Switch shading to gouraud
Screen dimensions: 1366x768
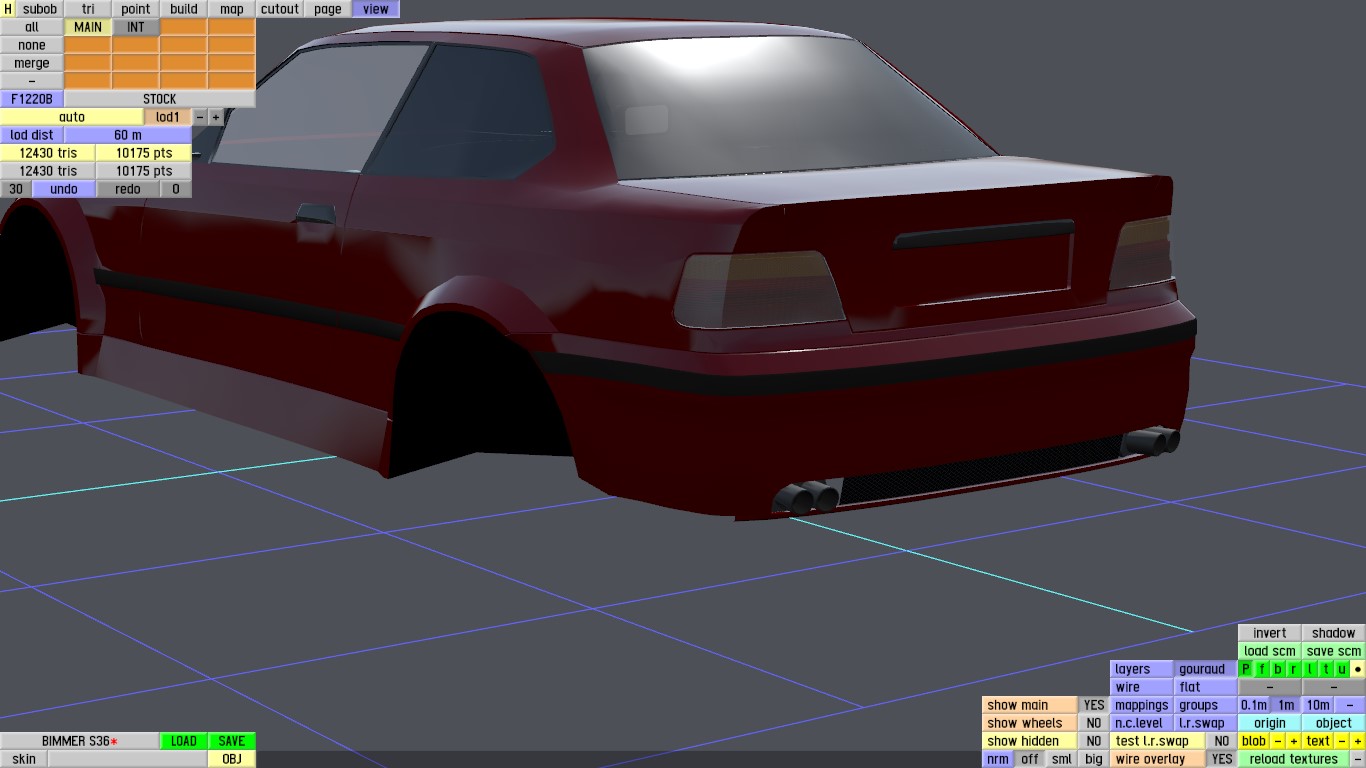click(x=1206, y=669)
